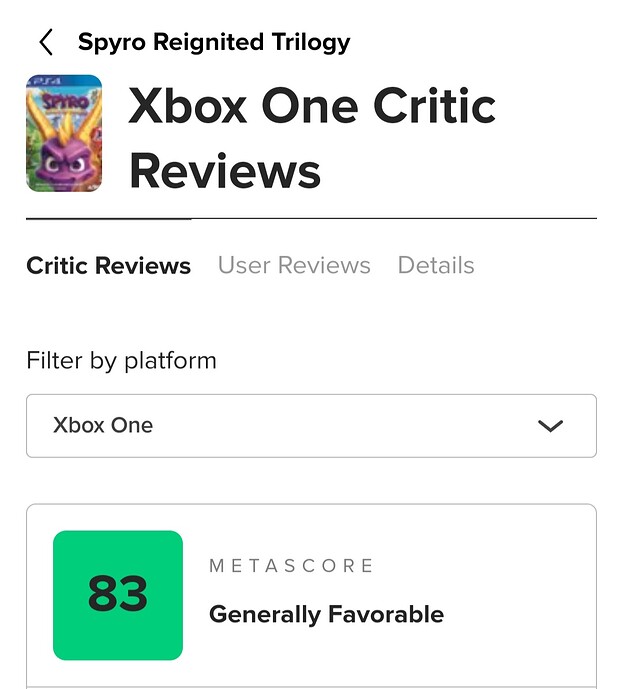The width and height of the screenshot is (623, 689).
Task: Select the Critic Reviews tab
Action: tap(108, 265)
